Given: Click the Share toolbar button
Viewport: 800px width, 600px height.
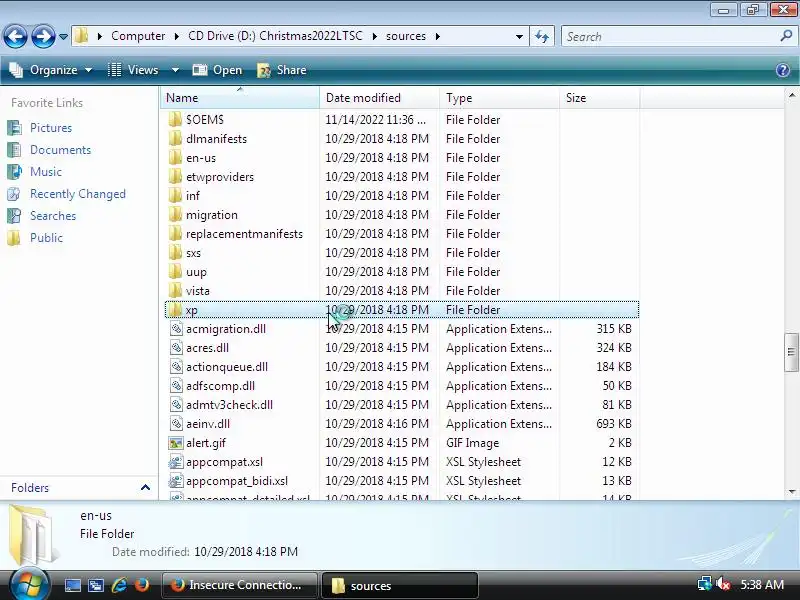Looking at the screenshot, I should click(282, 70).
